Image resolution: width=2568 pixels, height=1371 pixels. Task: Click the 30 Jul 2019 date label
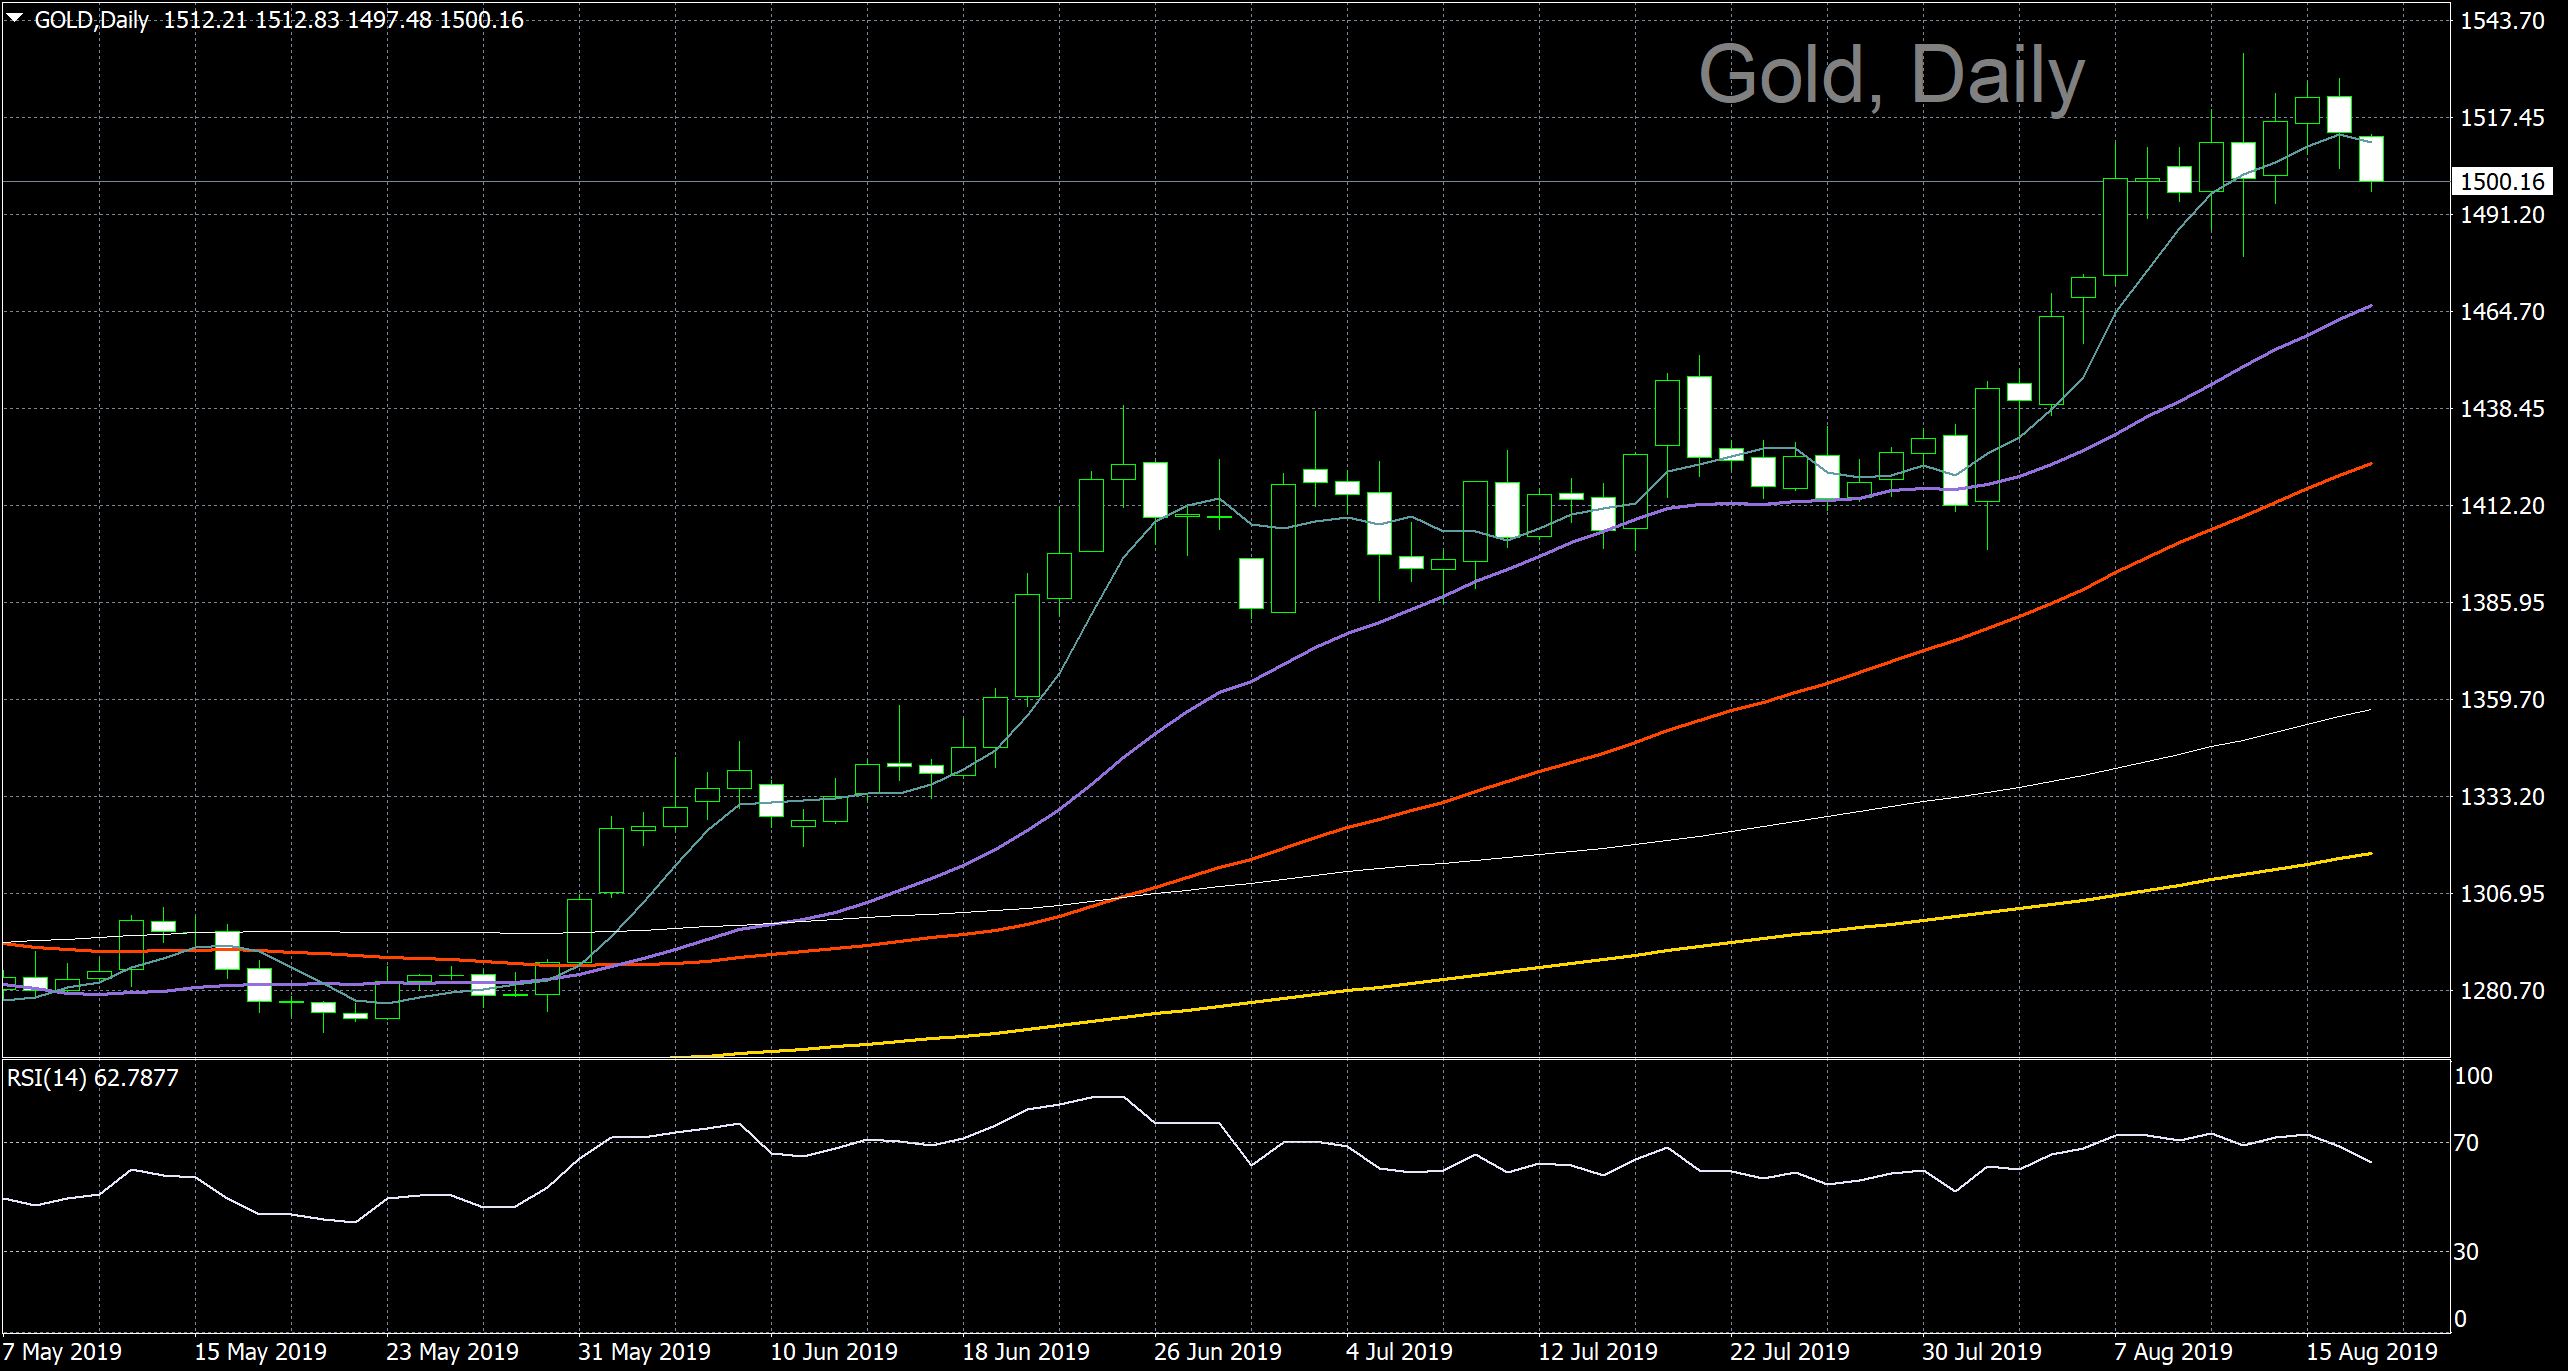1981,1352
